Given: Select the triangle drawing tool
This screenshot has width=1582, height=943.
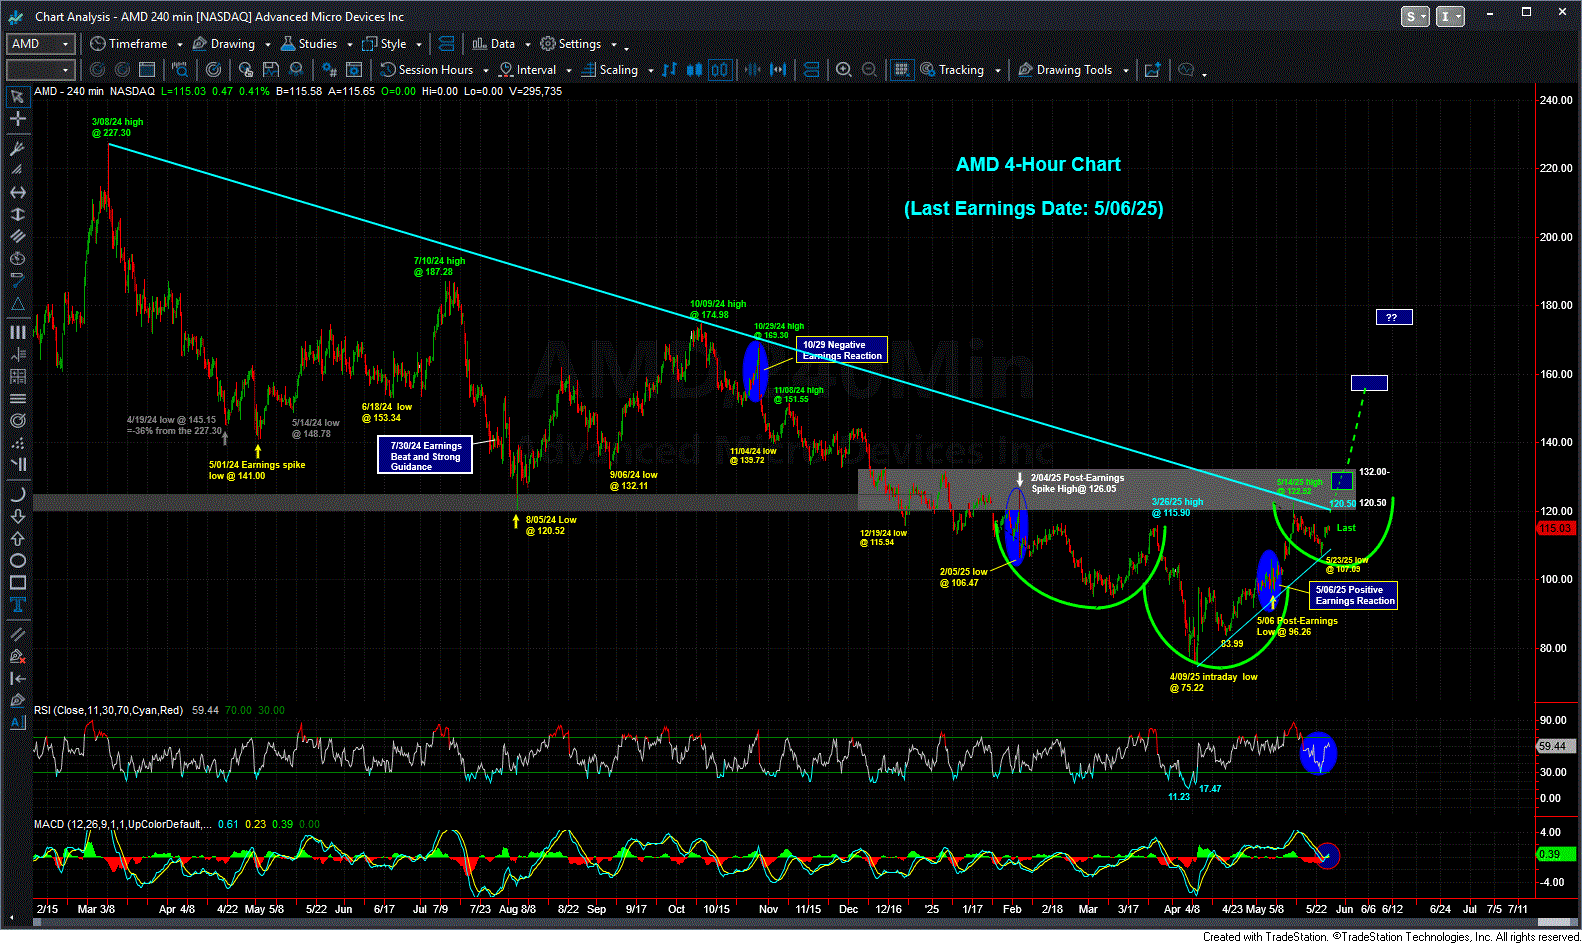Looking at the screenshot, I should pyautogui.click(x=17, y=304).
